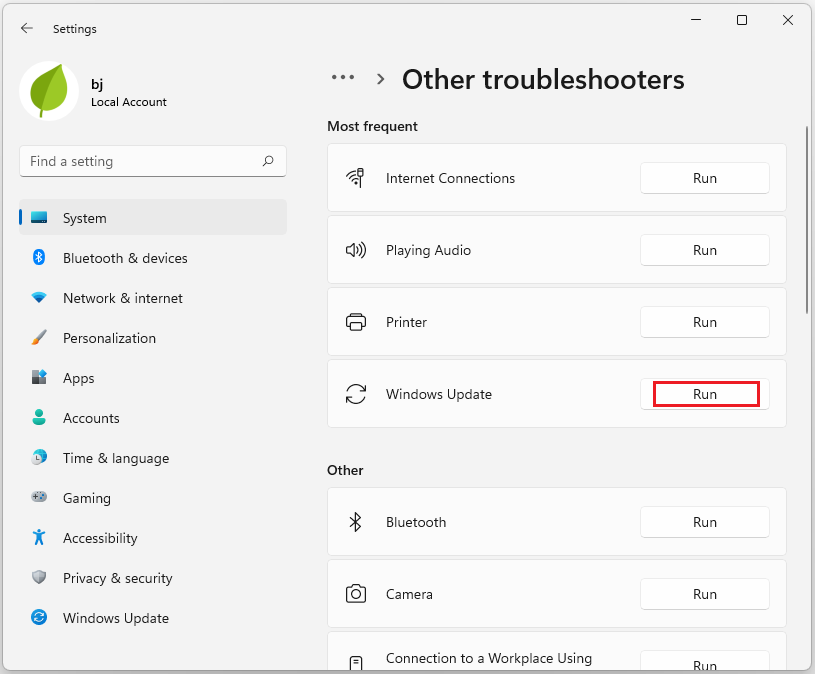Click the Privacy shield icon
815x674 pixels.
(x=39, y=577)
